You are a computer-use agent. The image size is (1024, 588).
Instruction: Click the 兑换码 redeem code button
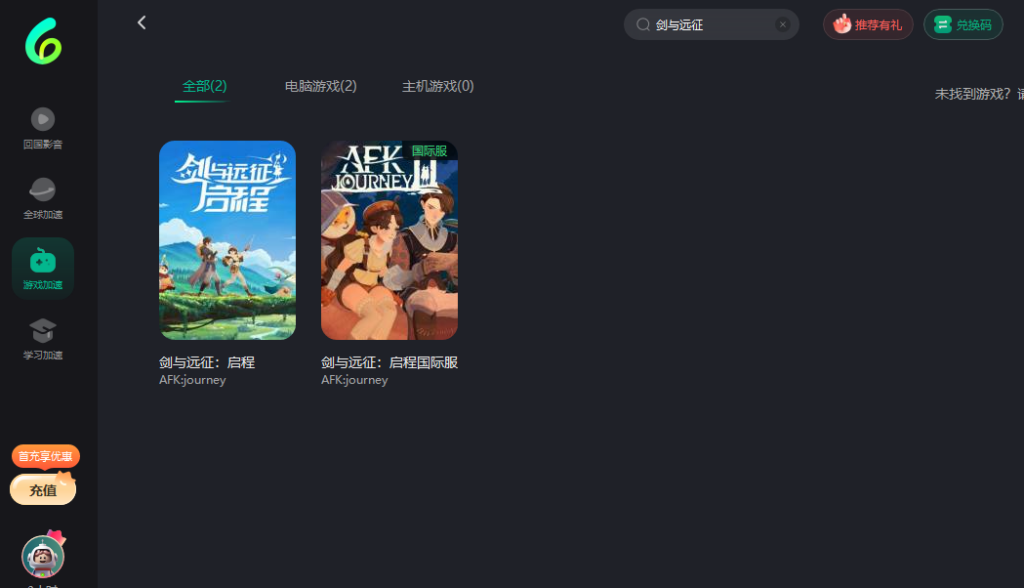[x=962, y=25]
